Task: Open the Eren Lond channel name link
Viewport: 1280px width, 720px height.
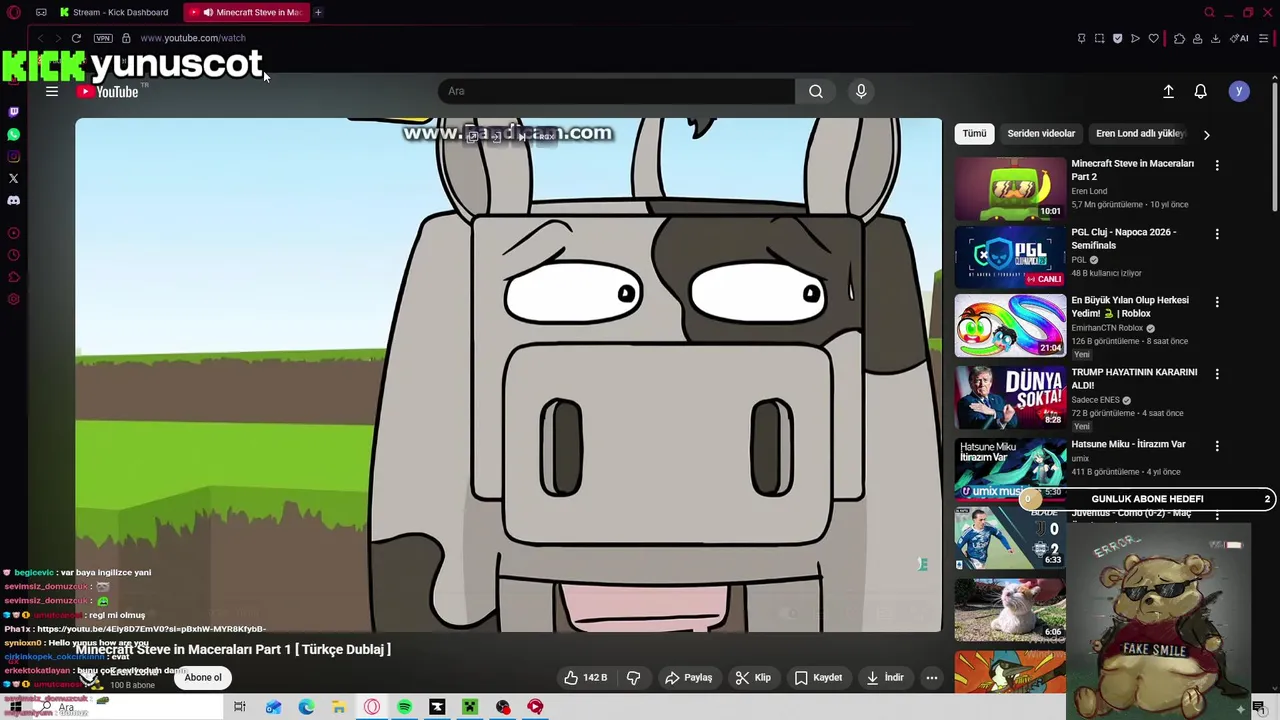Action: (x=134, y=672)
